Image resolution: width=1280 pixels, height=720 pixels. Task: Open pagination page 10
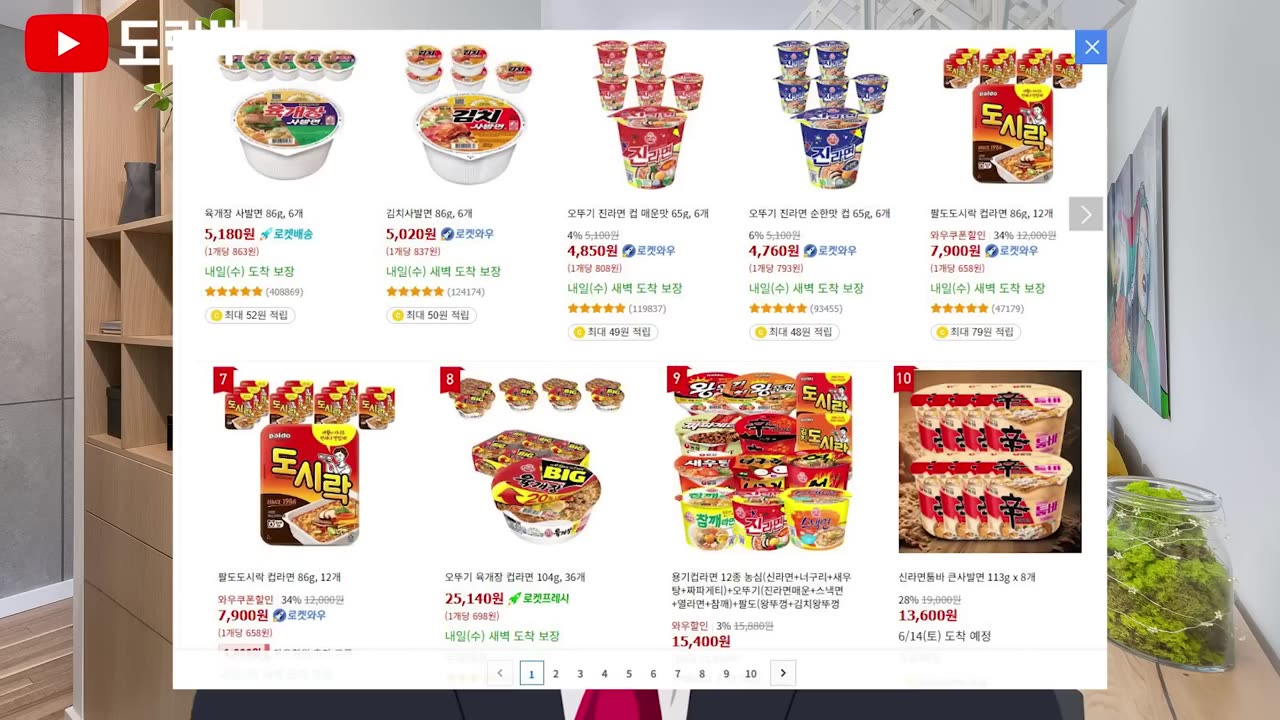[x=751, y=674]
